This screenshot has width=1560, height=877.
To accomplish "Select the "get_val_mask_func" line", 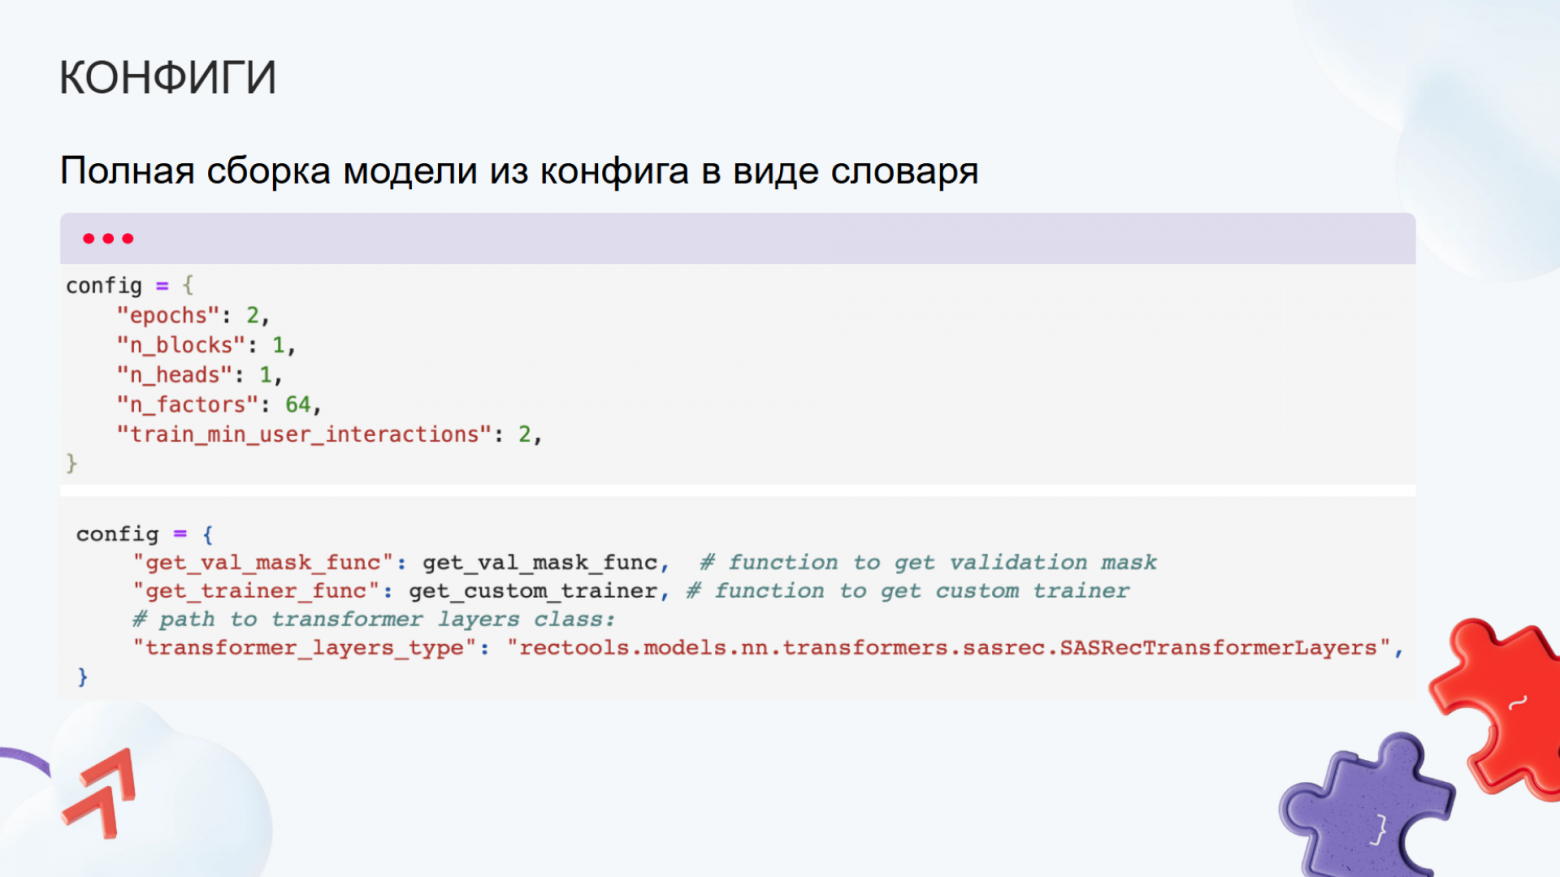I will [264, 562].
